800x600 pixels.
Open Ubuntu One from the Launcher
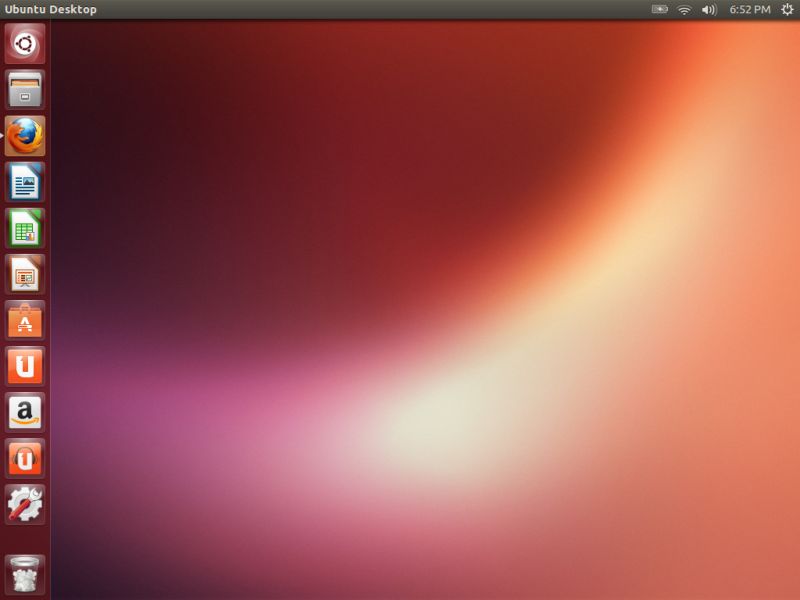coord(24,366)
